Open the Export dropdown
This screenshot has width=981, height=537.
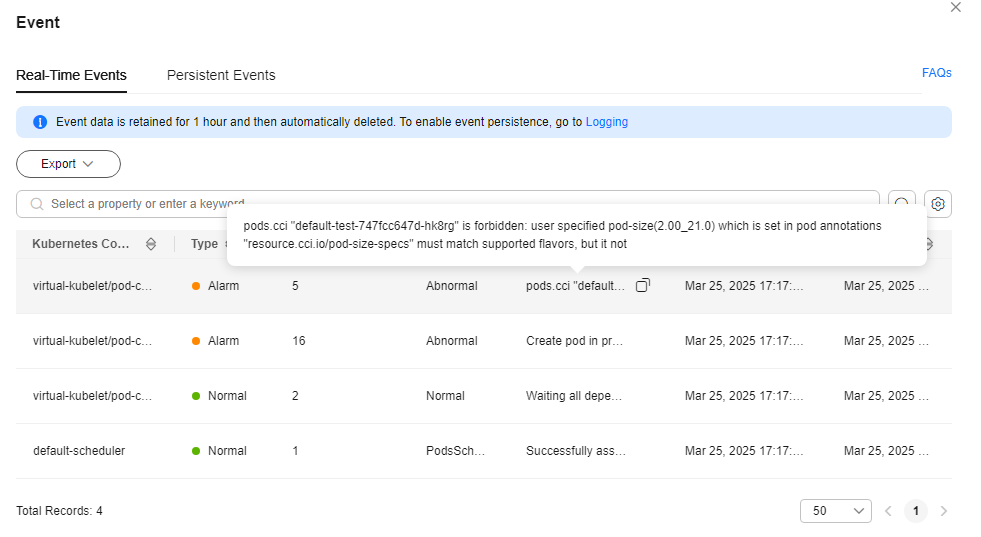click(68, 164)
